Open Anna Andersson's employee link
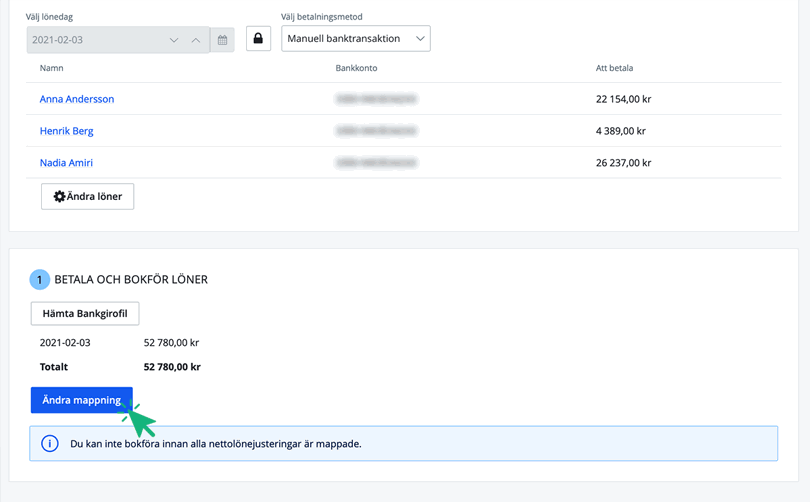This screenshot has height=502, width=810. [x=77, y=99]
